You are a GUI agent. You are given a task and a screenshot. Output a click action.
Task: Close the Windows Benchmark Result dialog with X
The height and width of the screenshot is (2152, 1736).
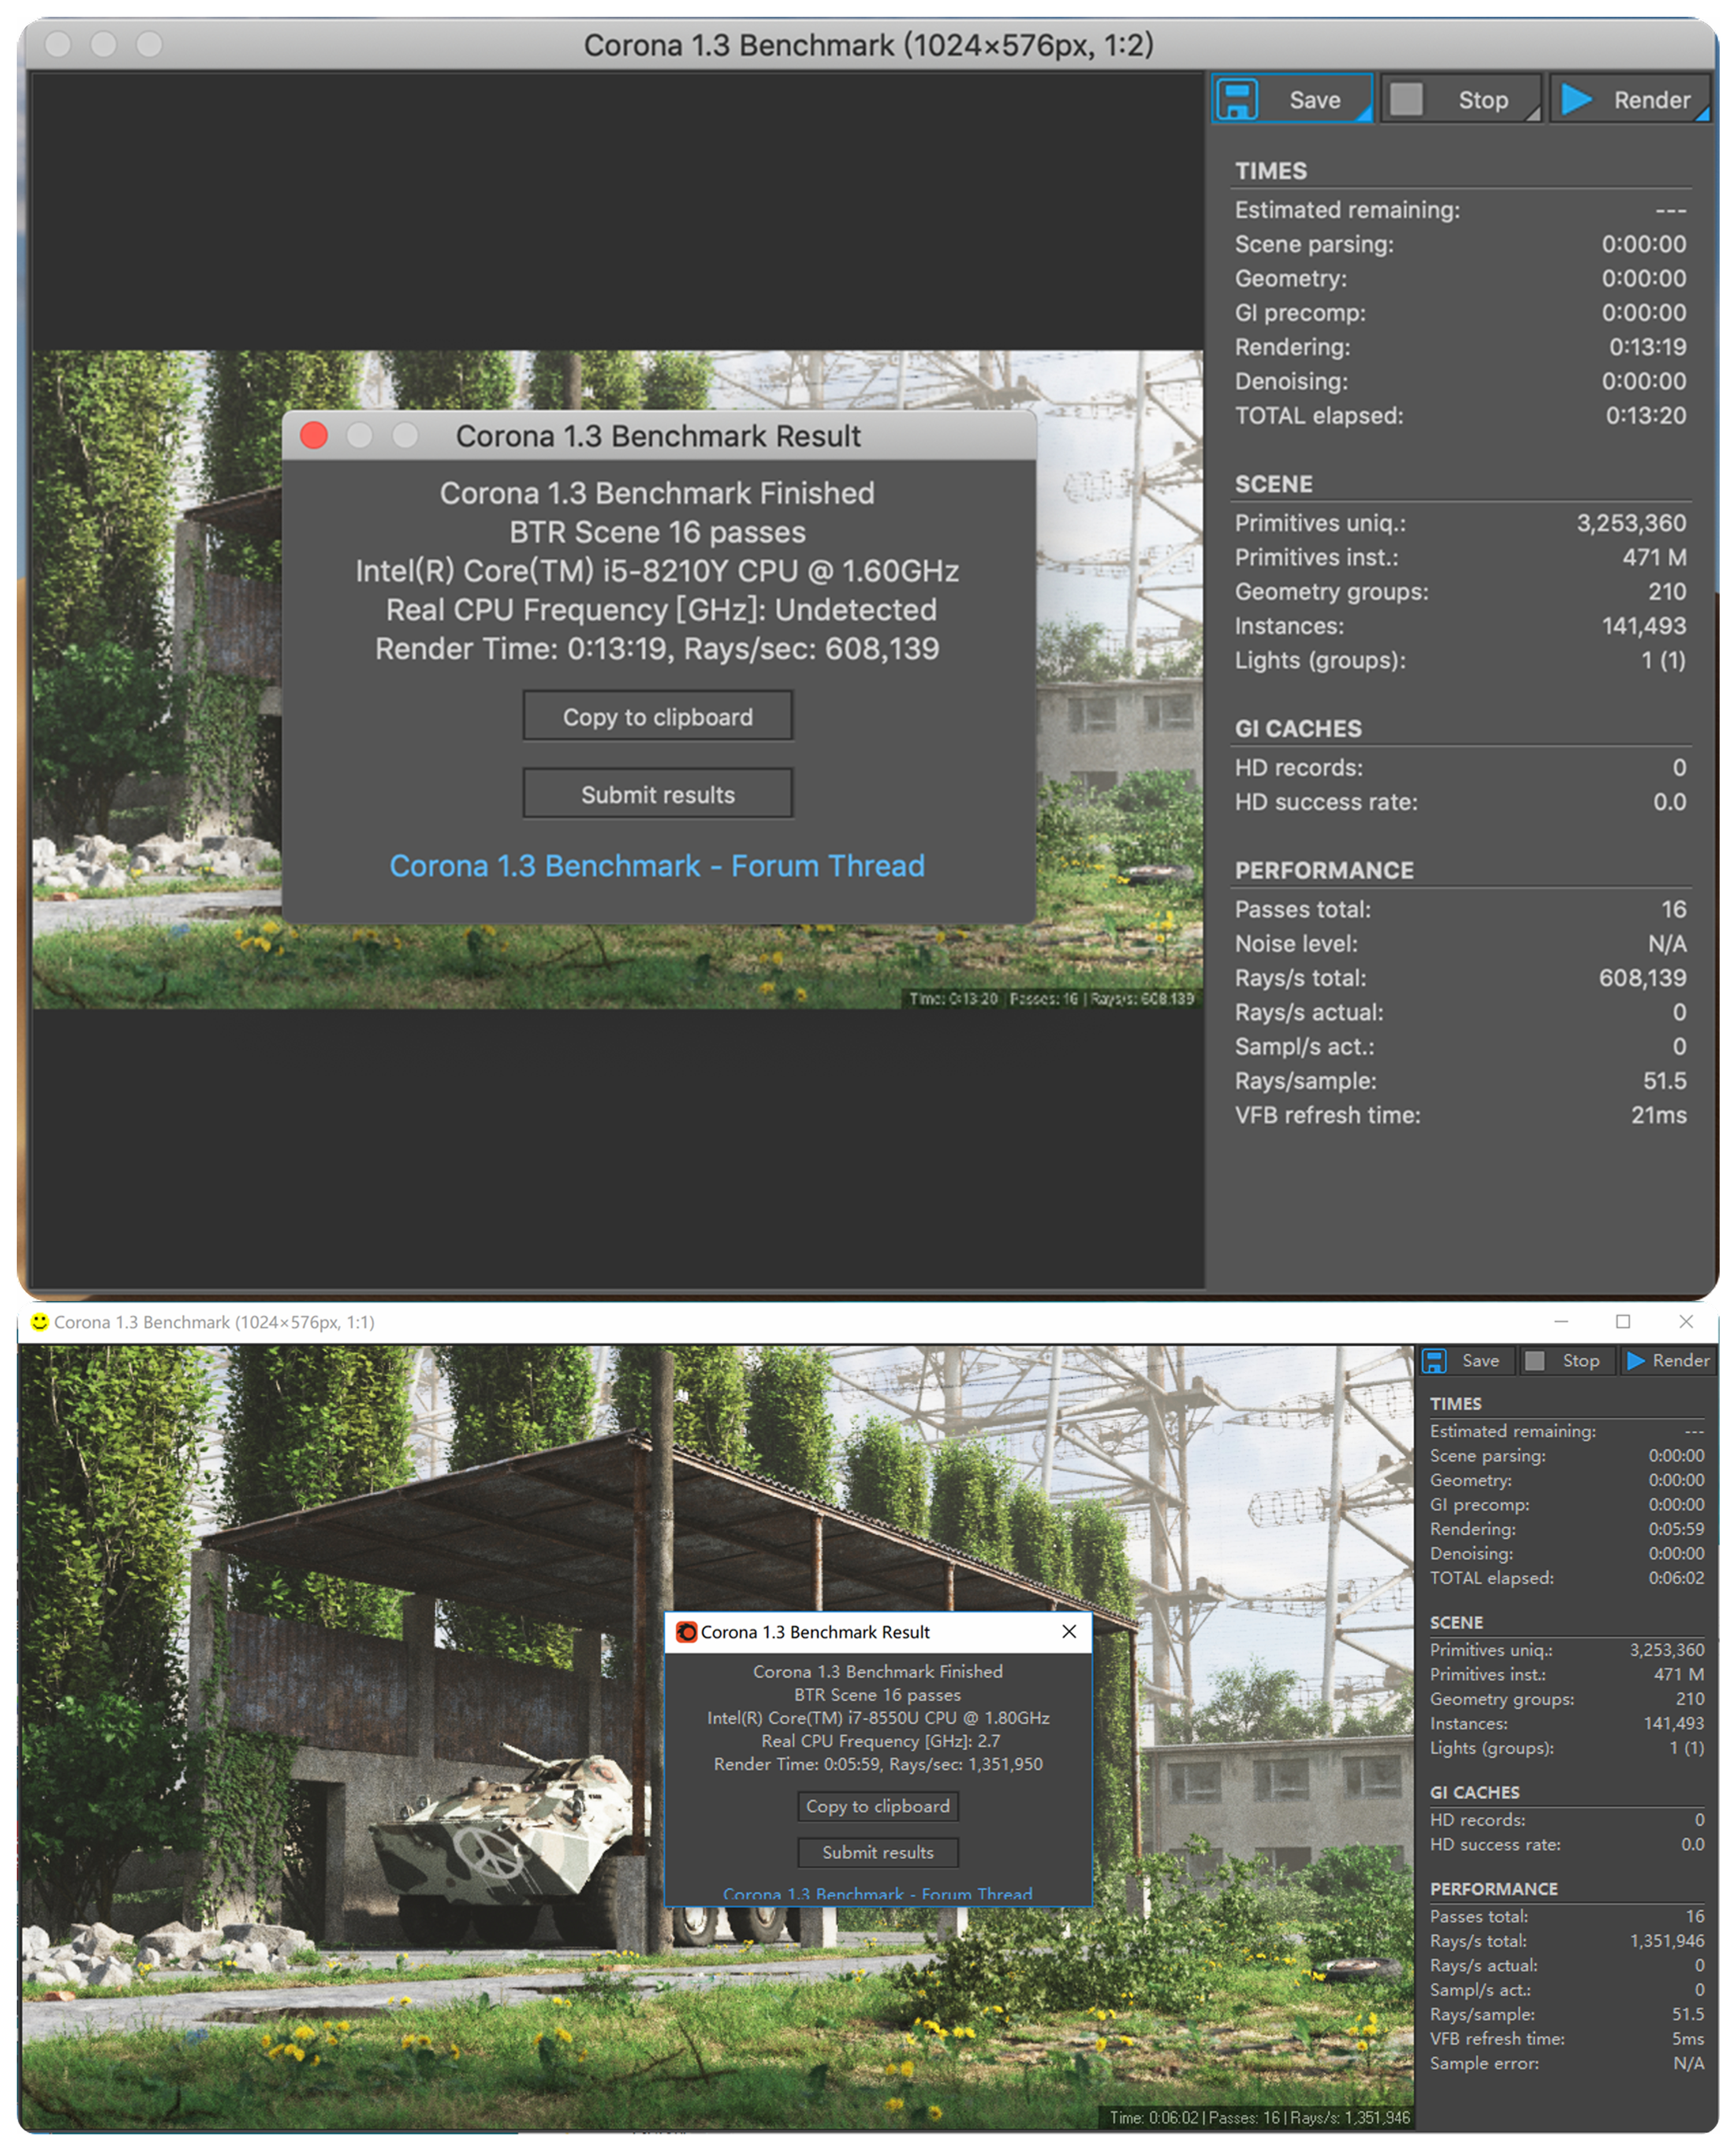click(1069, 1632)
